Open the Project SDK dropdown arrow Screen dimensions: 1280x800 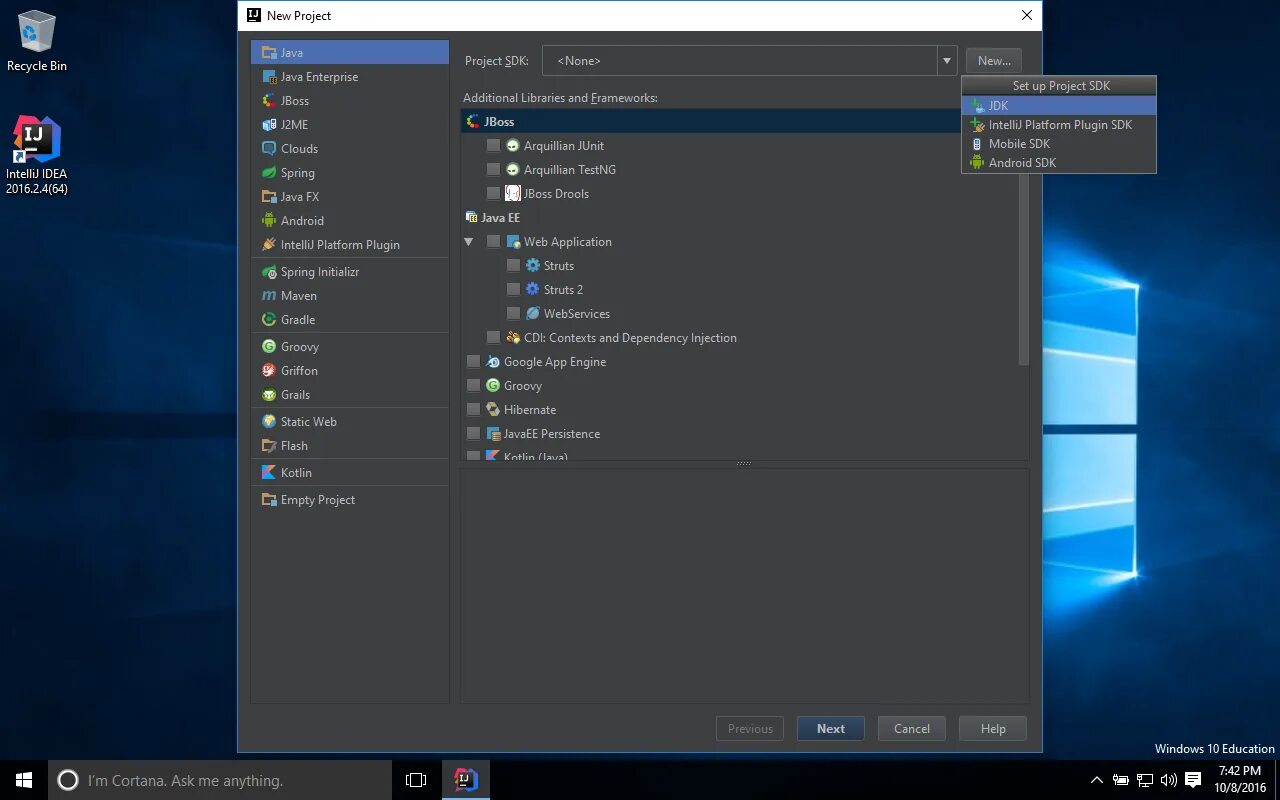click(x=946, y=61)
